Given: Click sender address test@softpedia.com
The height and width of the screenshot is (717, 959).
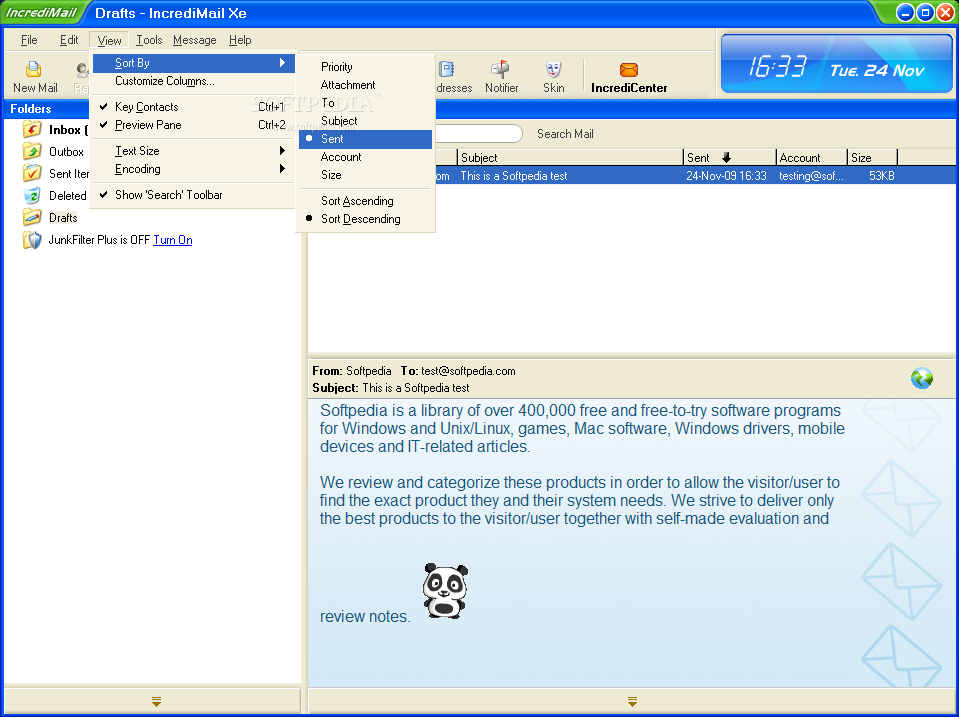Looking at the screenshot, I should click(468, 371).
